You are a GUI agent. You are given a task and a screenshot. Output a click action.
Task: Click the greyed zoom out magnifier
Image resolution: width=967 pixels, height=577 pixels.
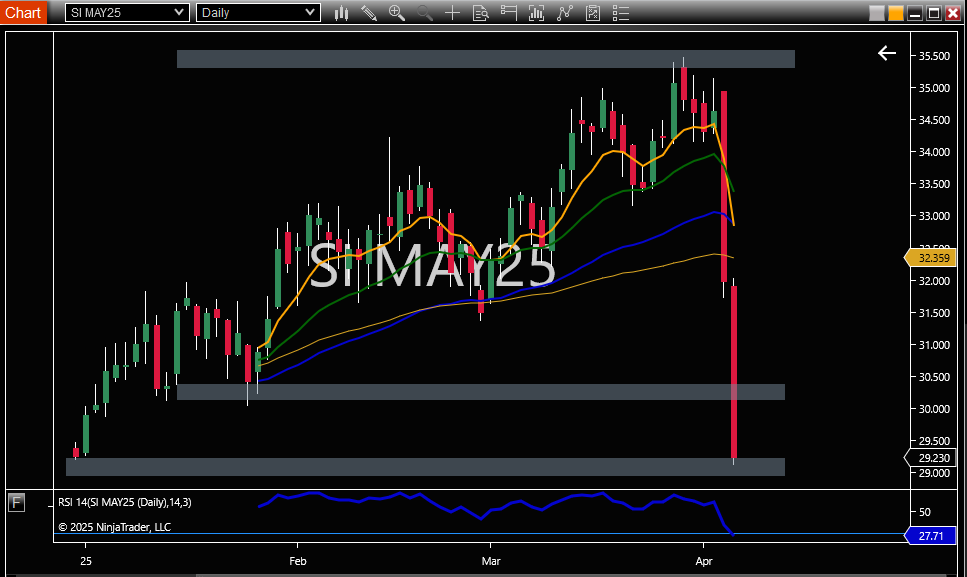point(424,13)
